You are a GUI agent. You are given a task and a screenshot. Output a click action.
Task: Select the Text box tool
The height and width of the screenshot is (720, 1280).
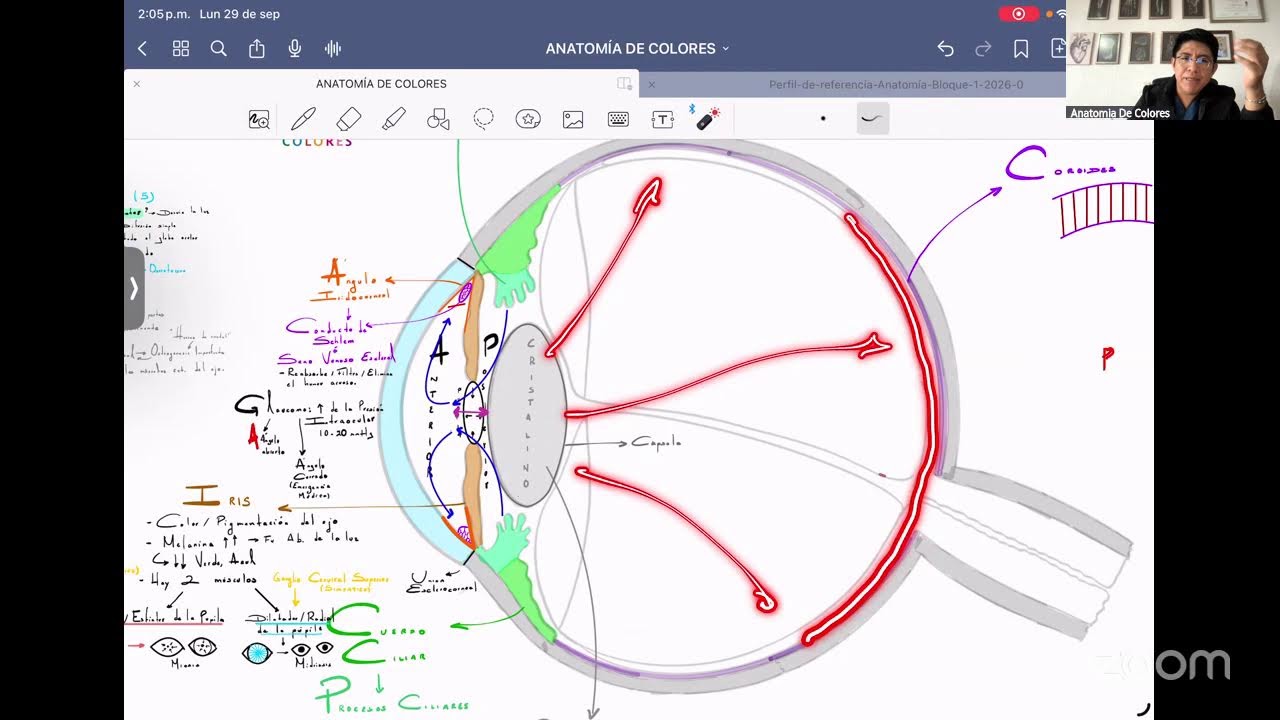663,120
